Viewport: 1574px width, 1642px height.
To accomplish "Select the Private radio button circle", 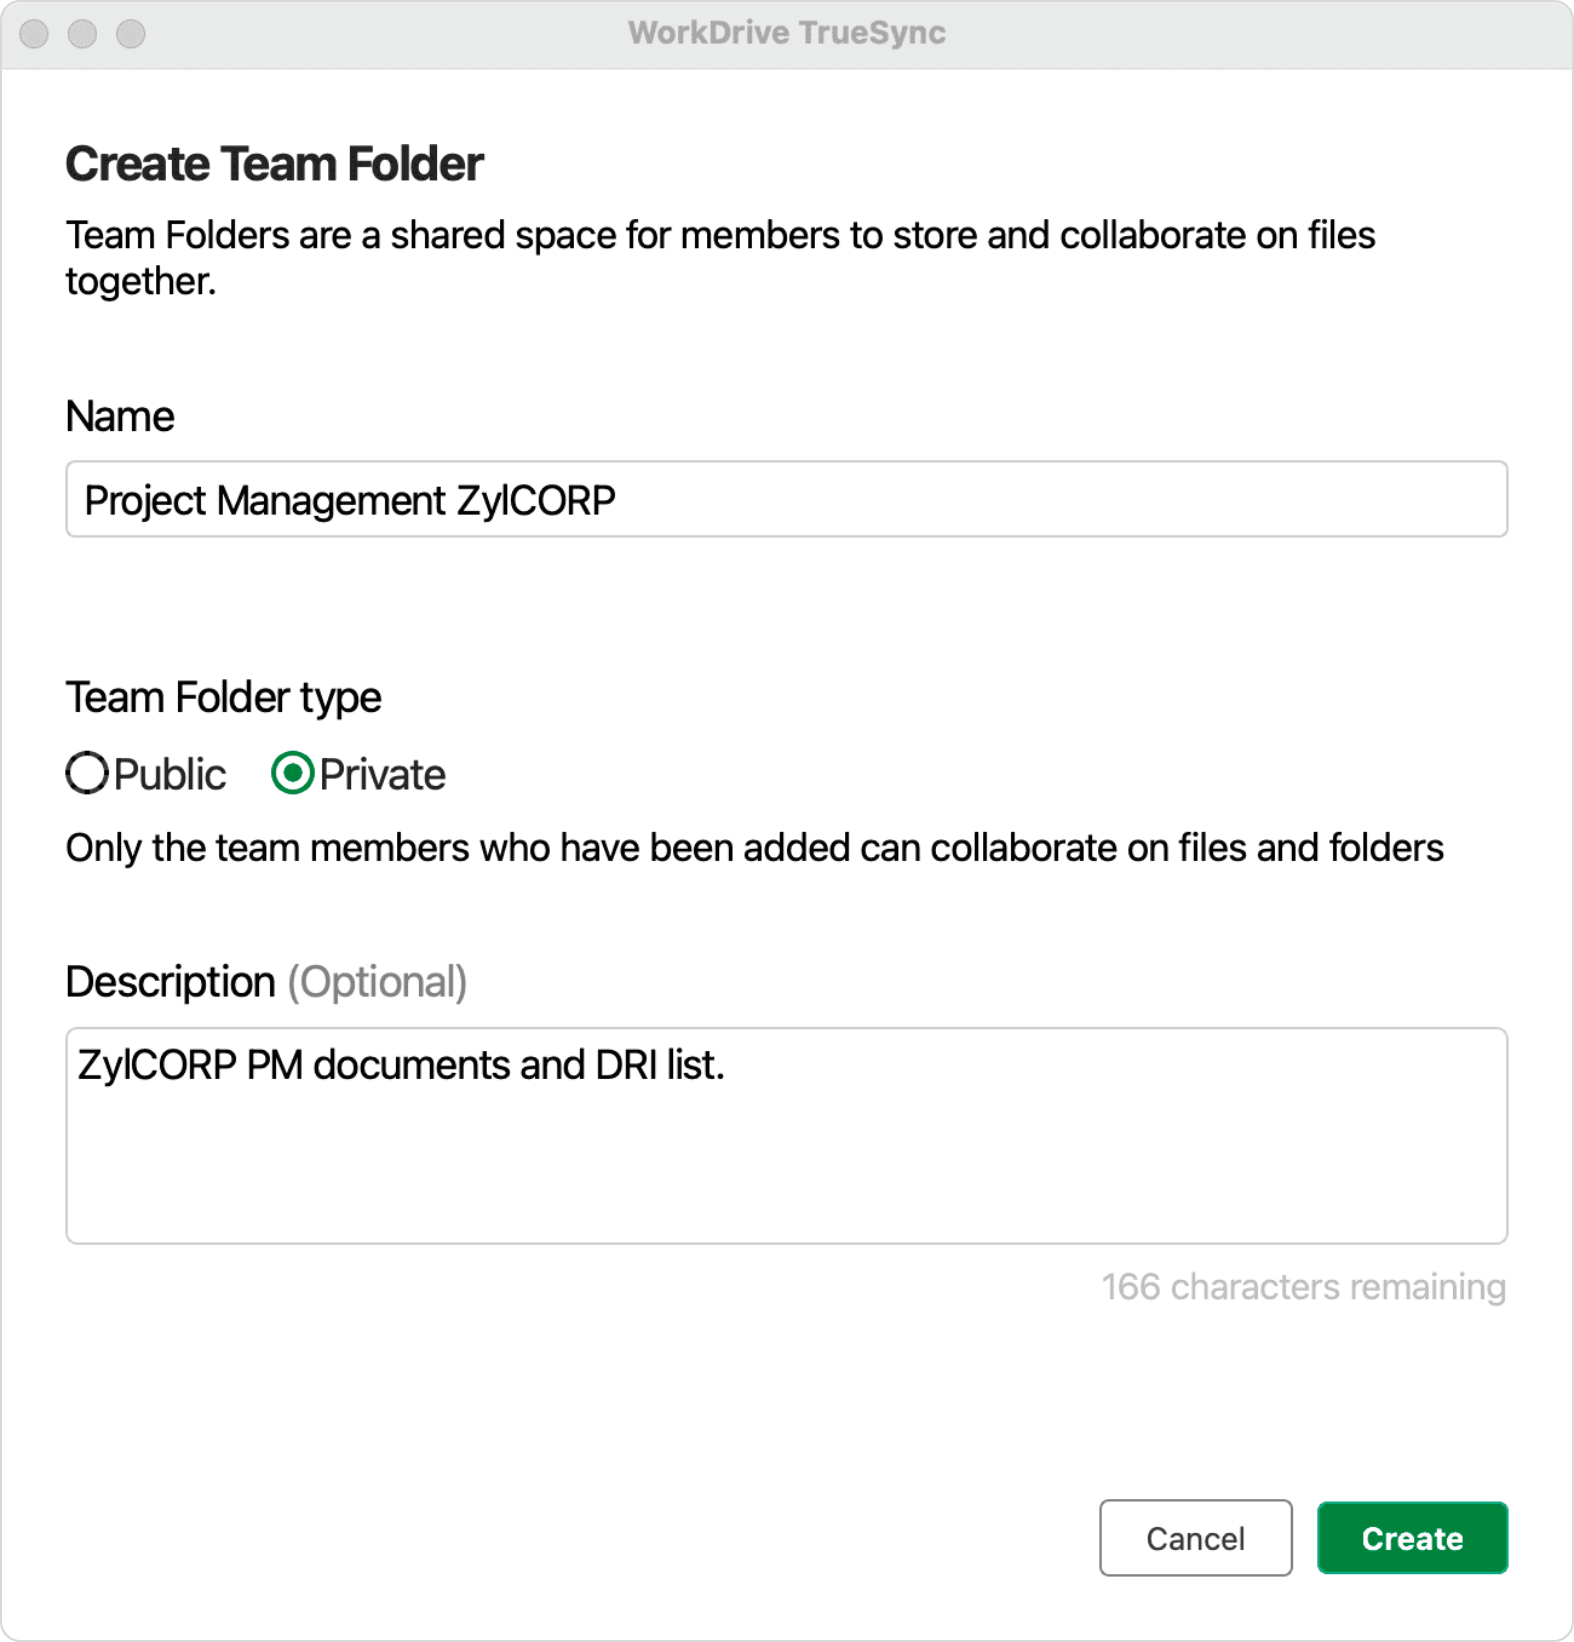I will [293, 773].
